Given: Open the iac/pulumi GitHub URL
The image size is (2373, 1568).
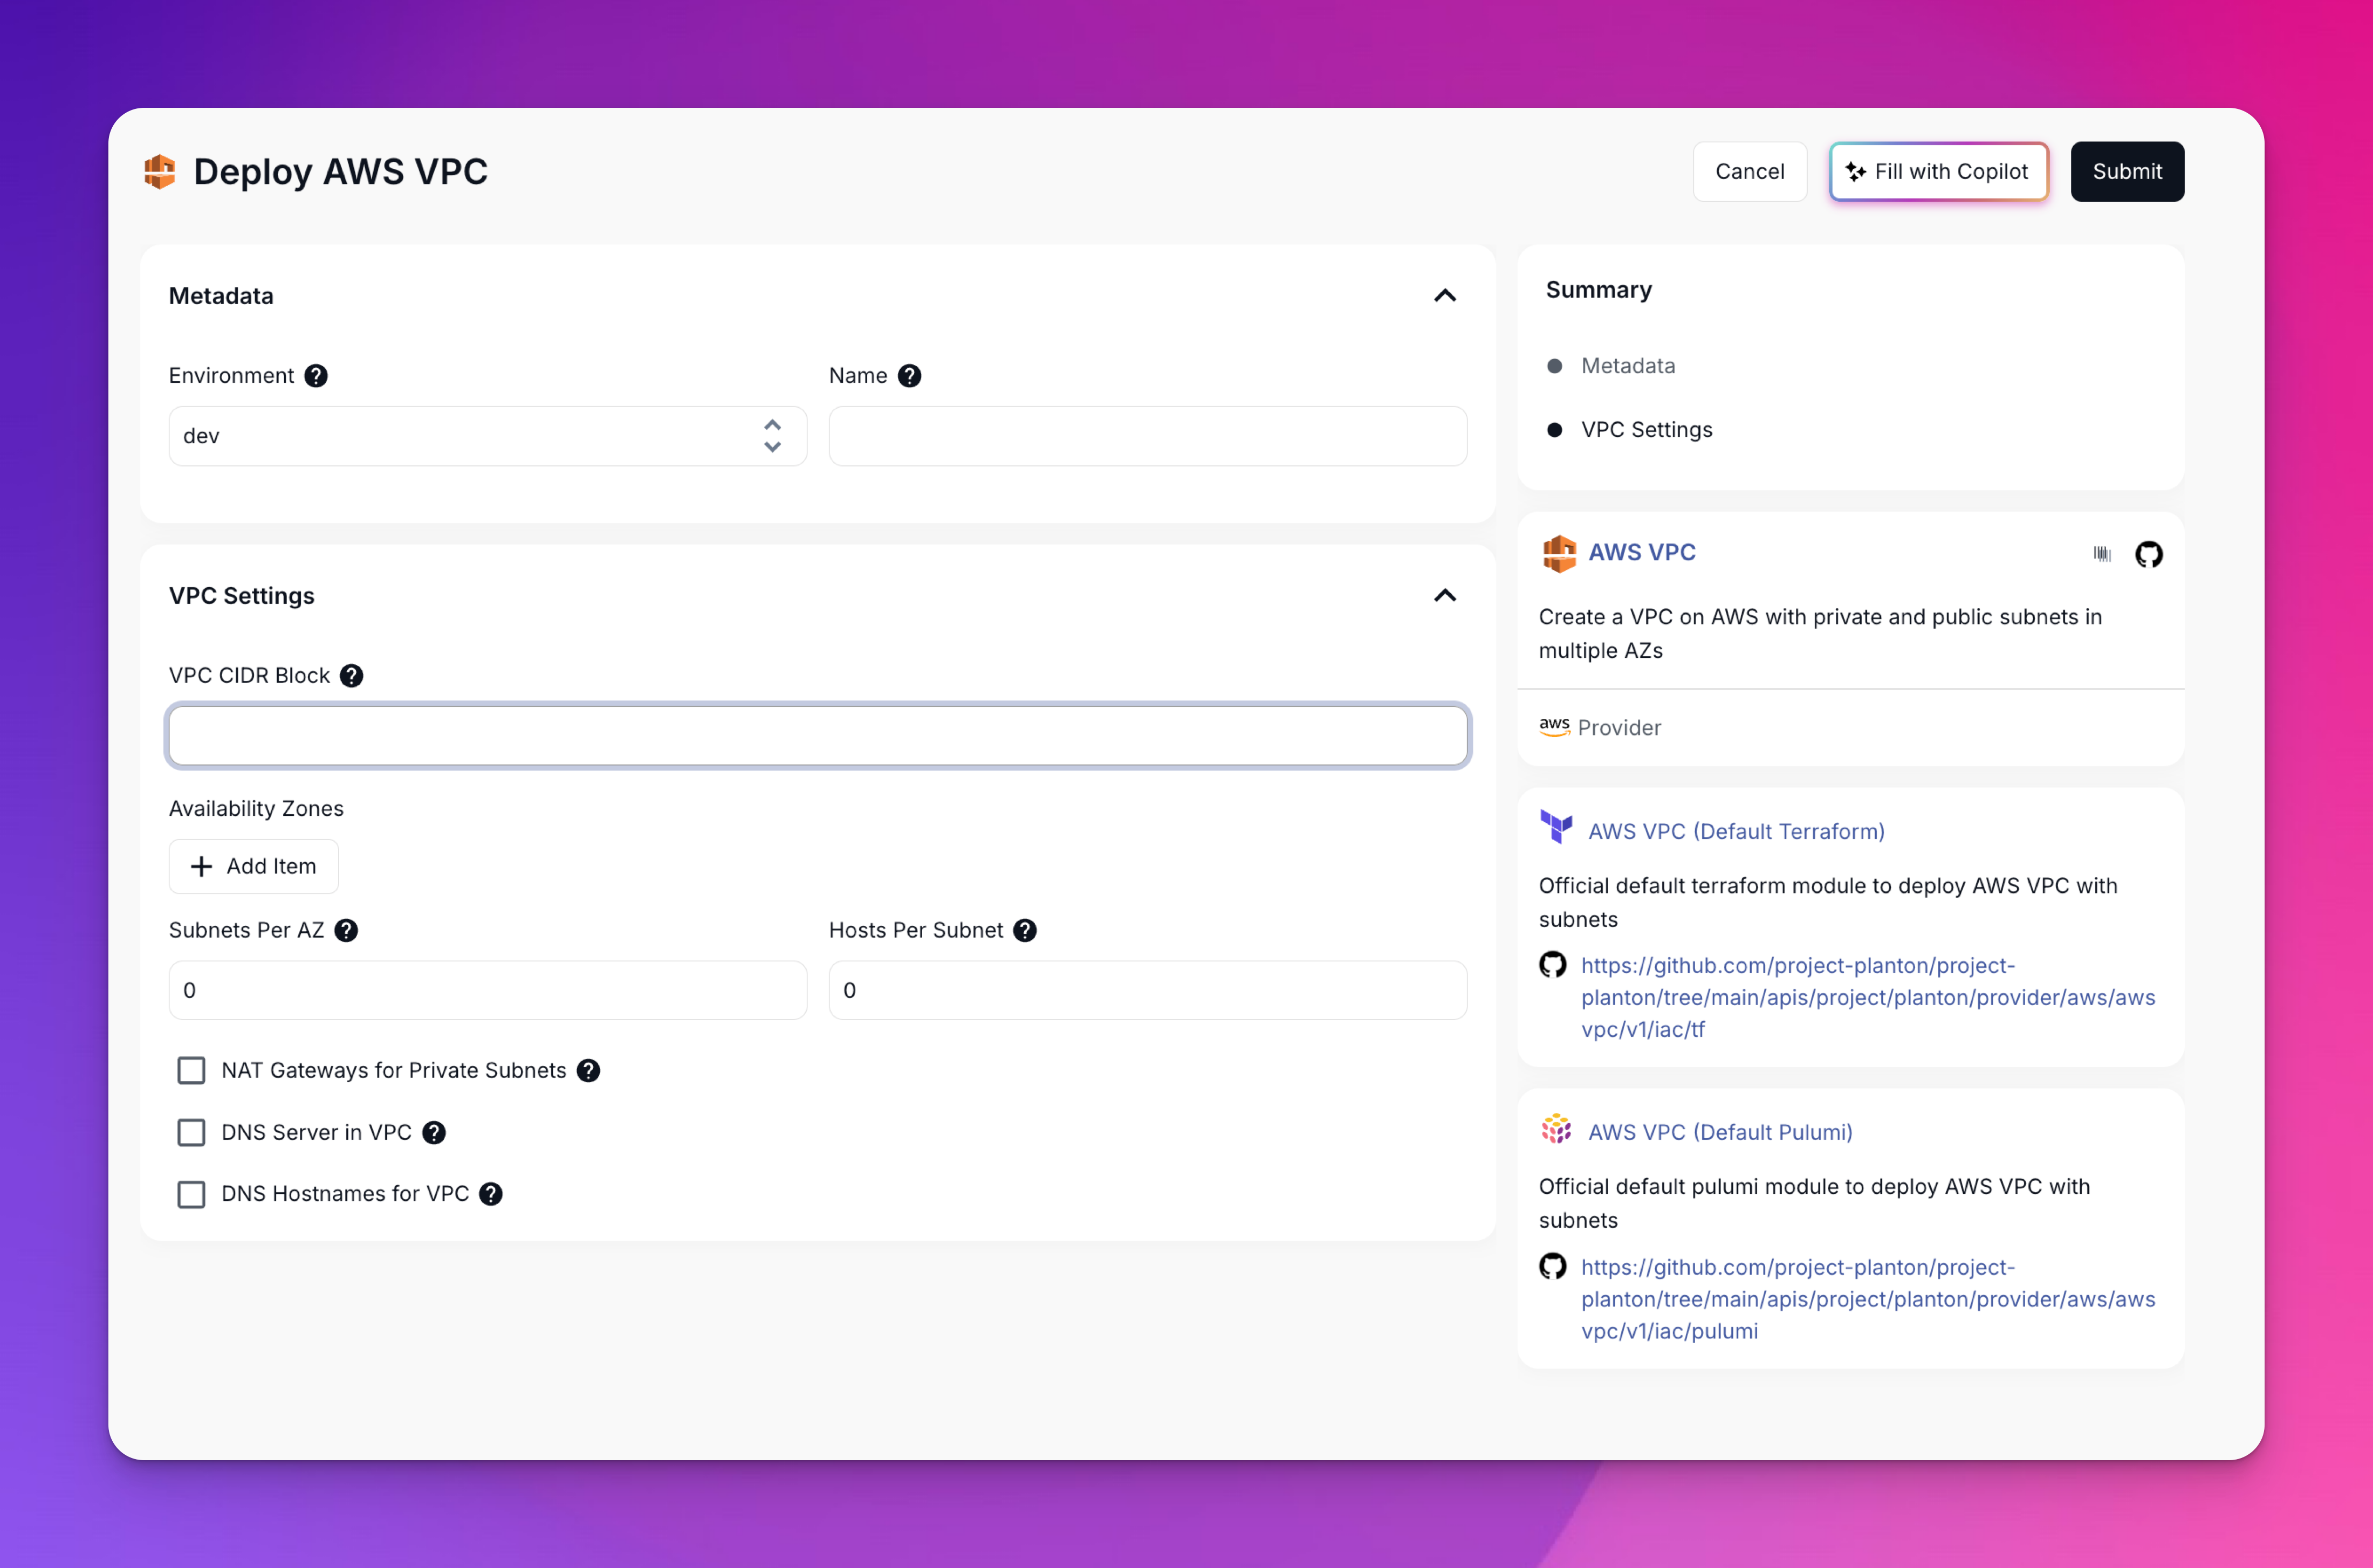Looking at the screenshot, I should (1867, 1298).
